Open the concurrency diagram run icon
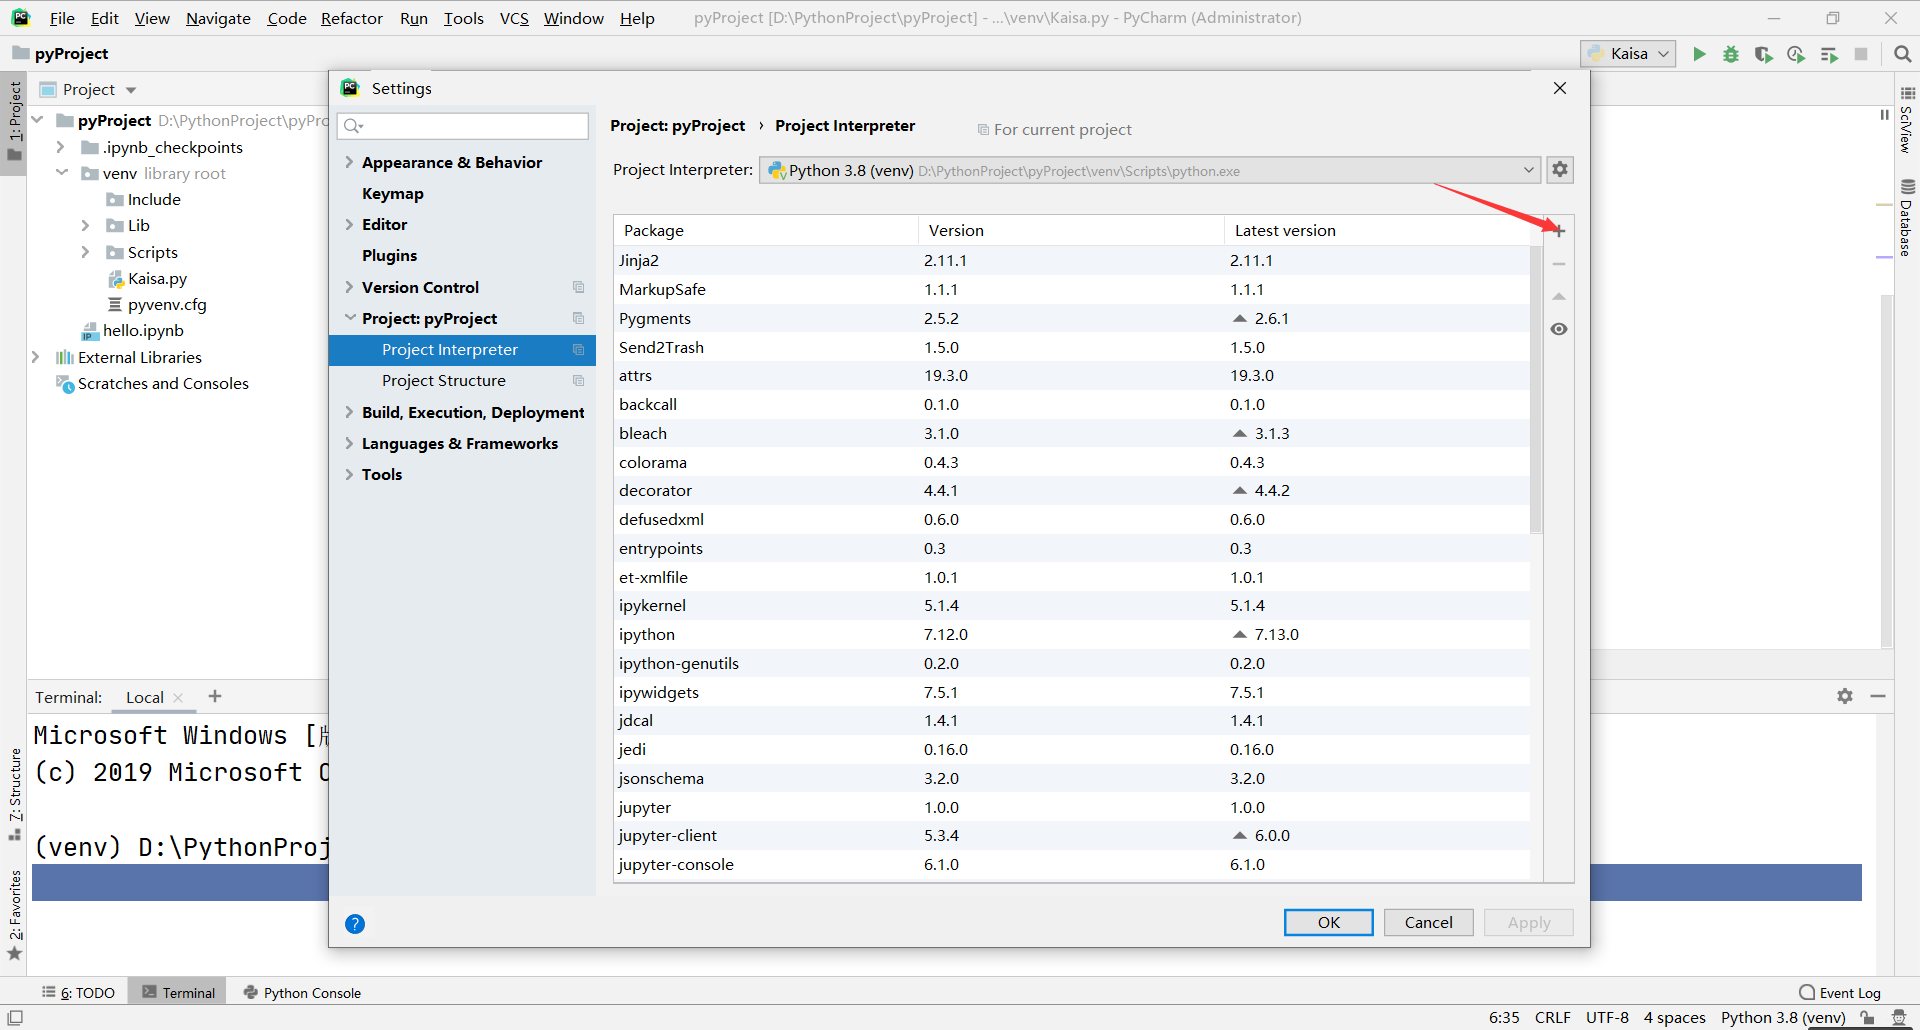 (1829, 54)
